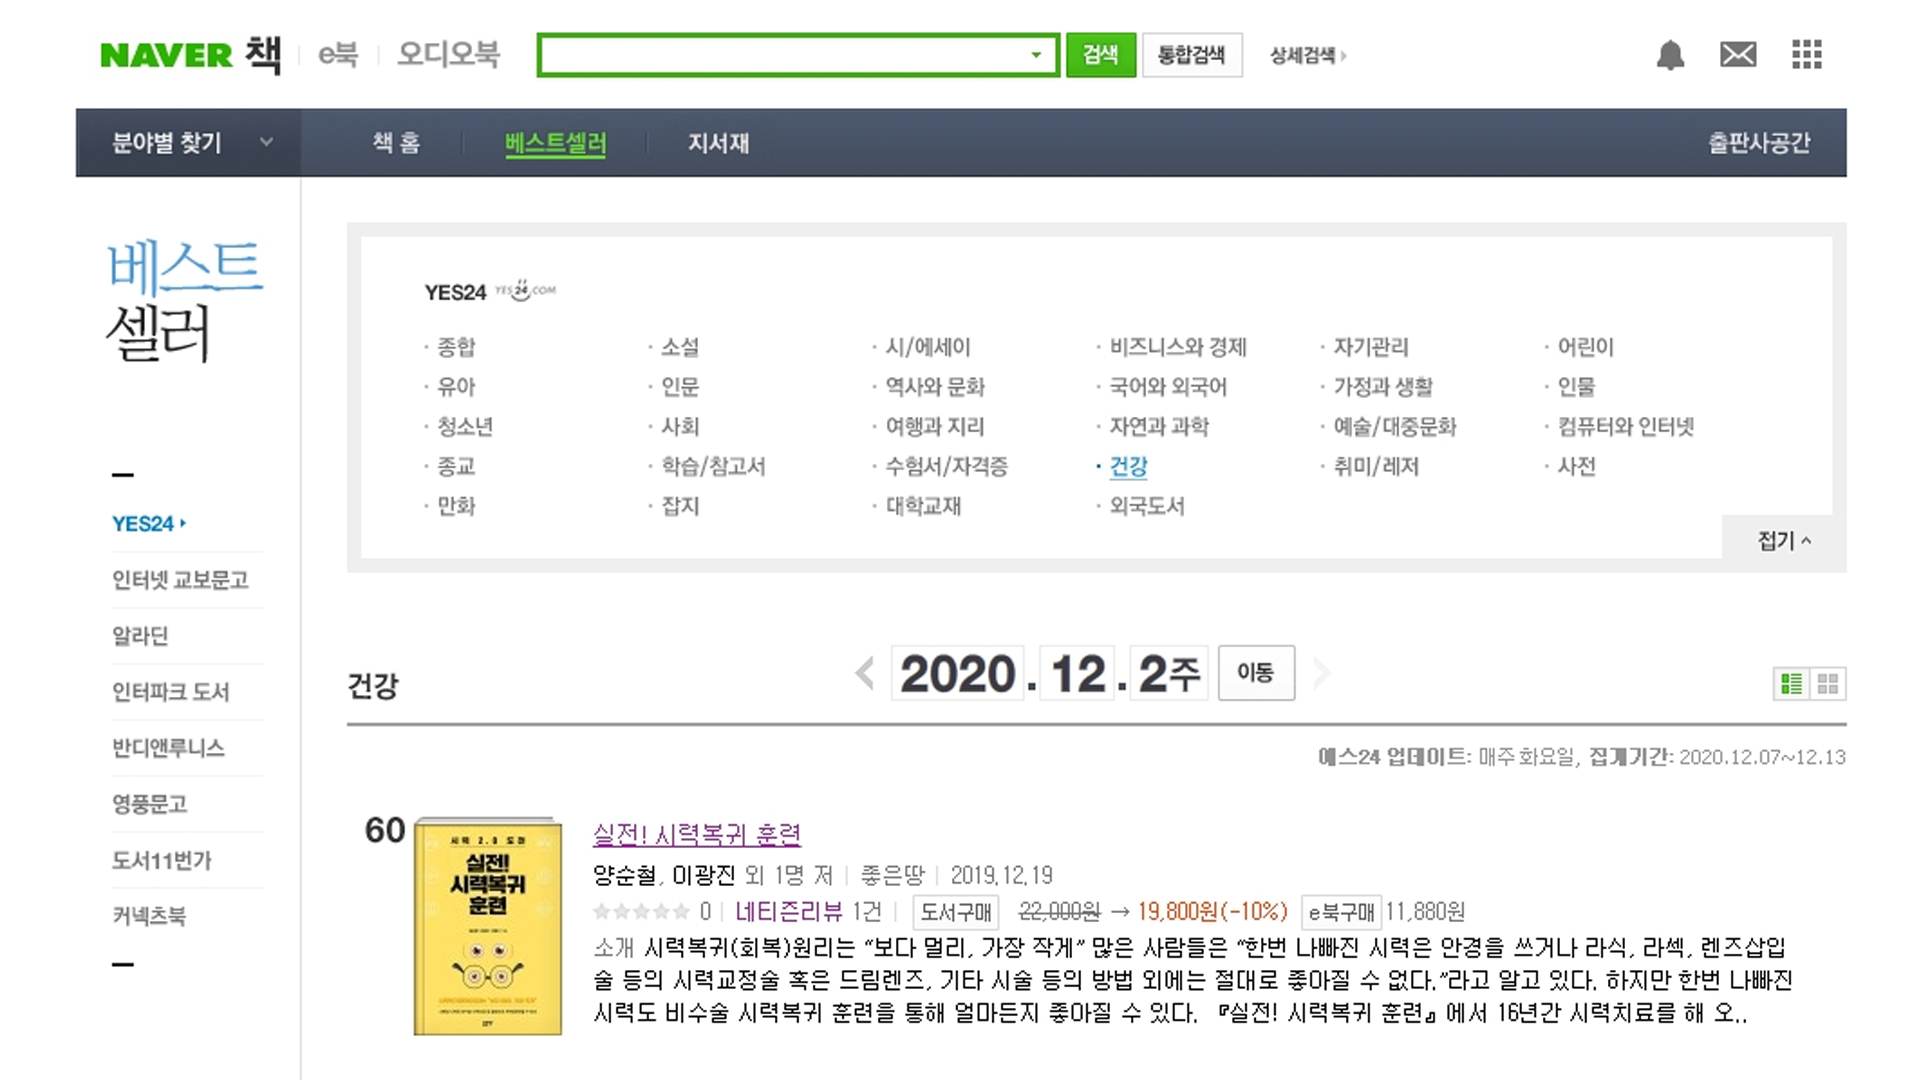
Task: Open the 지서재 menu item
Action: [718, 143]
